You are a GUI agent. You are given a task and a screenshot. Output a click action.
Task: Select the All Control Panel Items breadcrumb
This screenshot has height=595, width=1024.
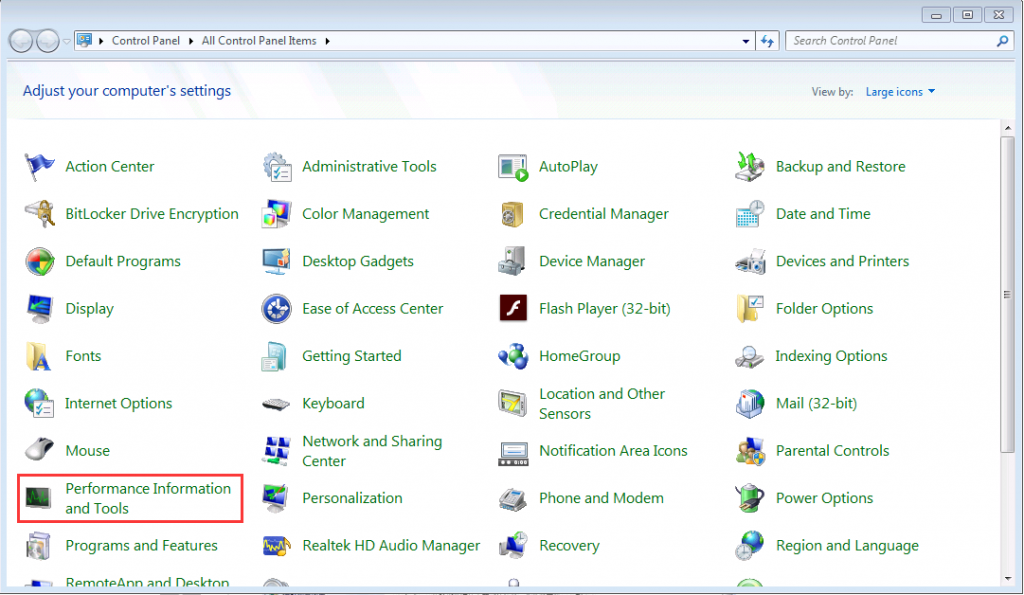click(259, 40)
